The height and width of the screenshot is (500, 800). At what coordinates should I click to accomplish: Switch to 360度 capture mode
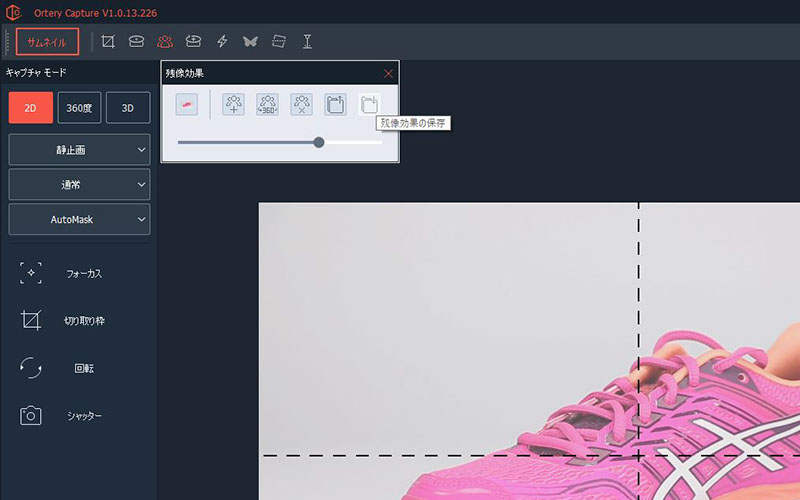(79, 108)
